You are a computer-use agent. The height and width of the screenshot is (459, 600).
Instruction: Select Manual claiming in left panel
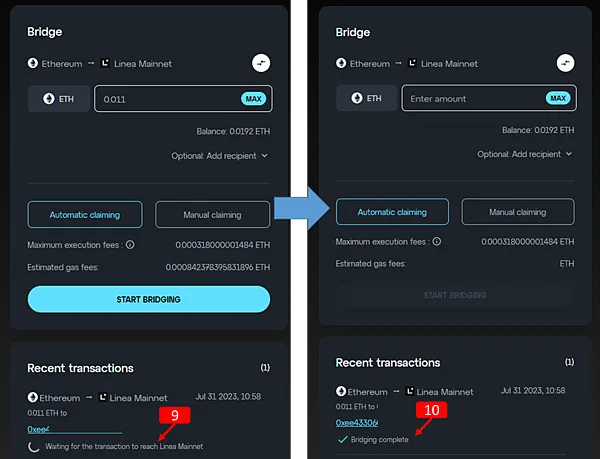[x=212, y=215]
